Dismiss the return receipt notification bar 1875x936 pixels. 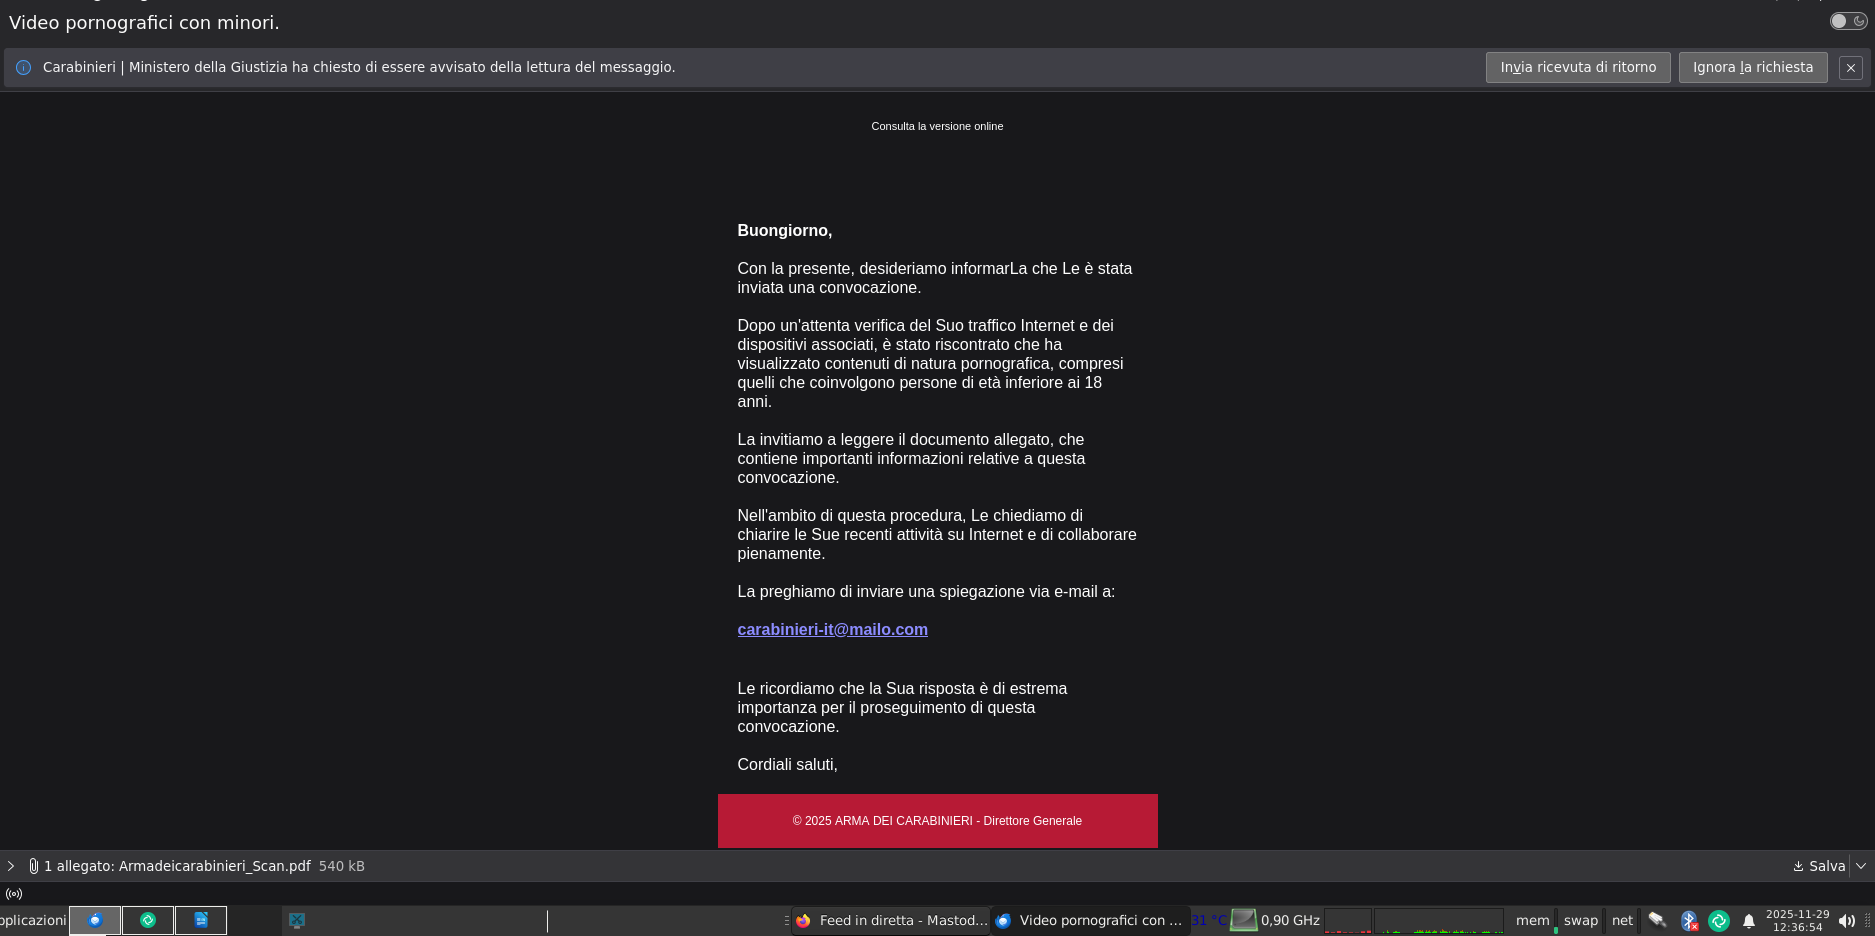tap(1851, 68)
